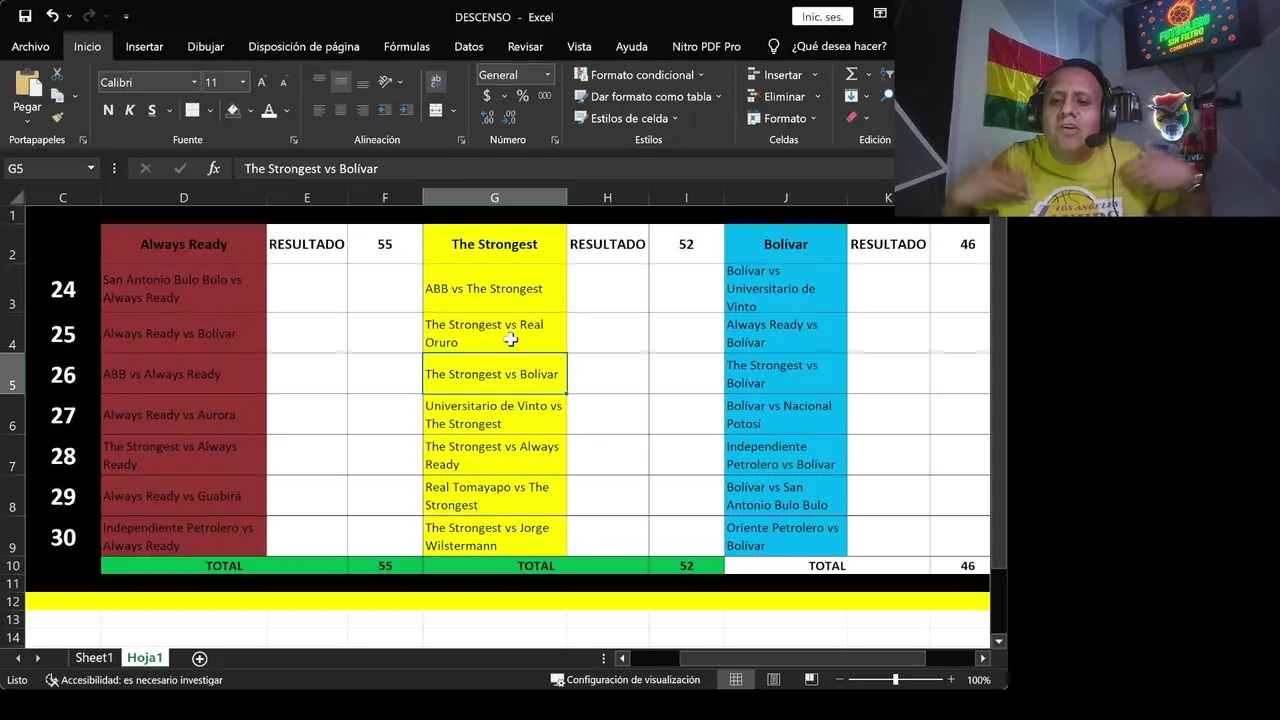Switch to Page Break Preview
Image resolution: width=1280 pixels, height=720 pixels.
tap(810, 680)
